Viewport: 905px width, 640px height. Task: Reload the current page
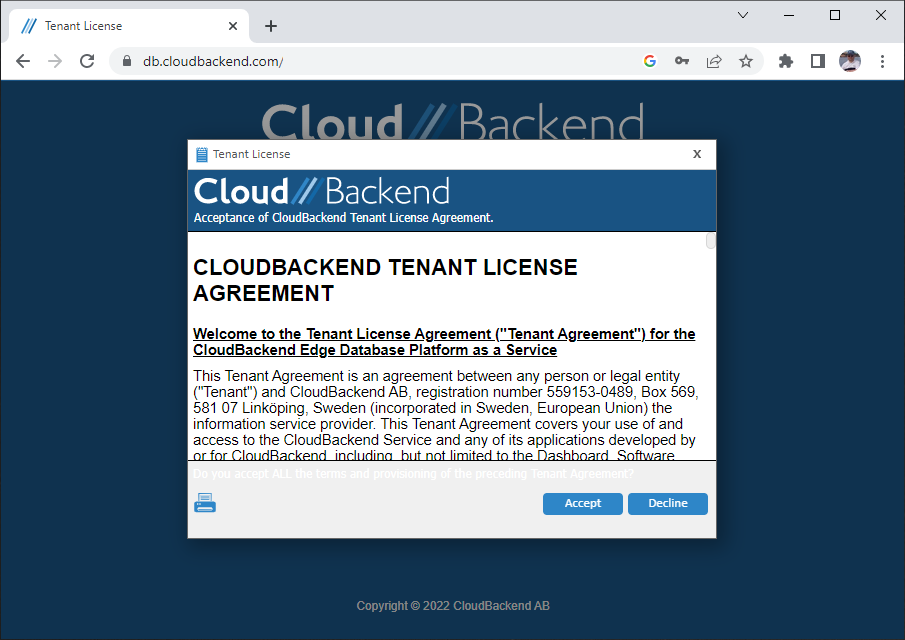(87, 61)
